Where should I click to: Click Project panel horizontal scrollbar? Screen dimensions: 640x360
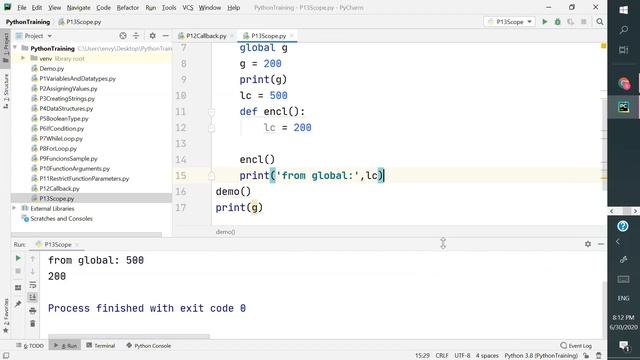(x=87, y=235)
